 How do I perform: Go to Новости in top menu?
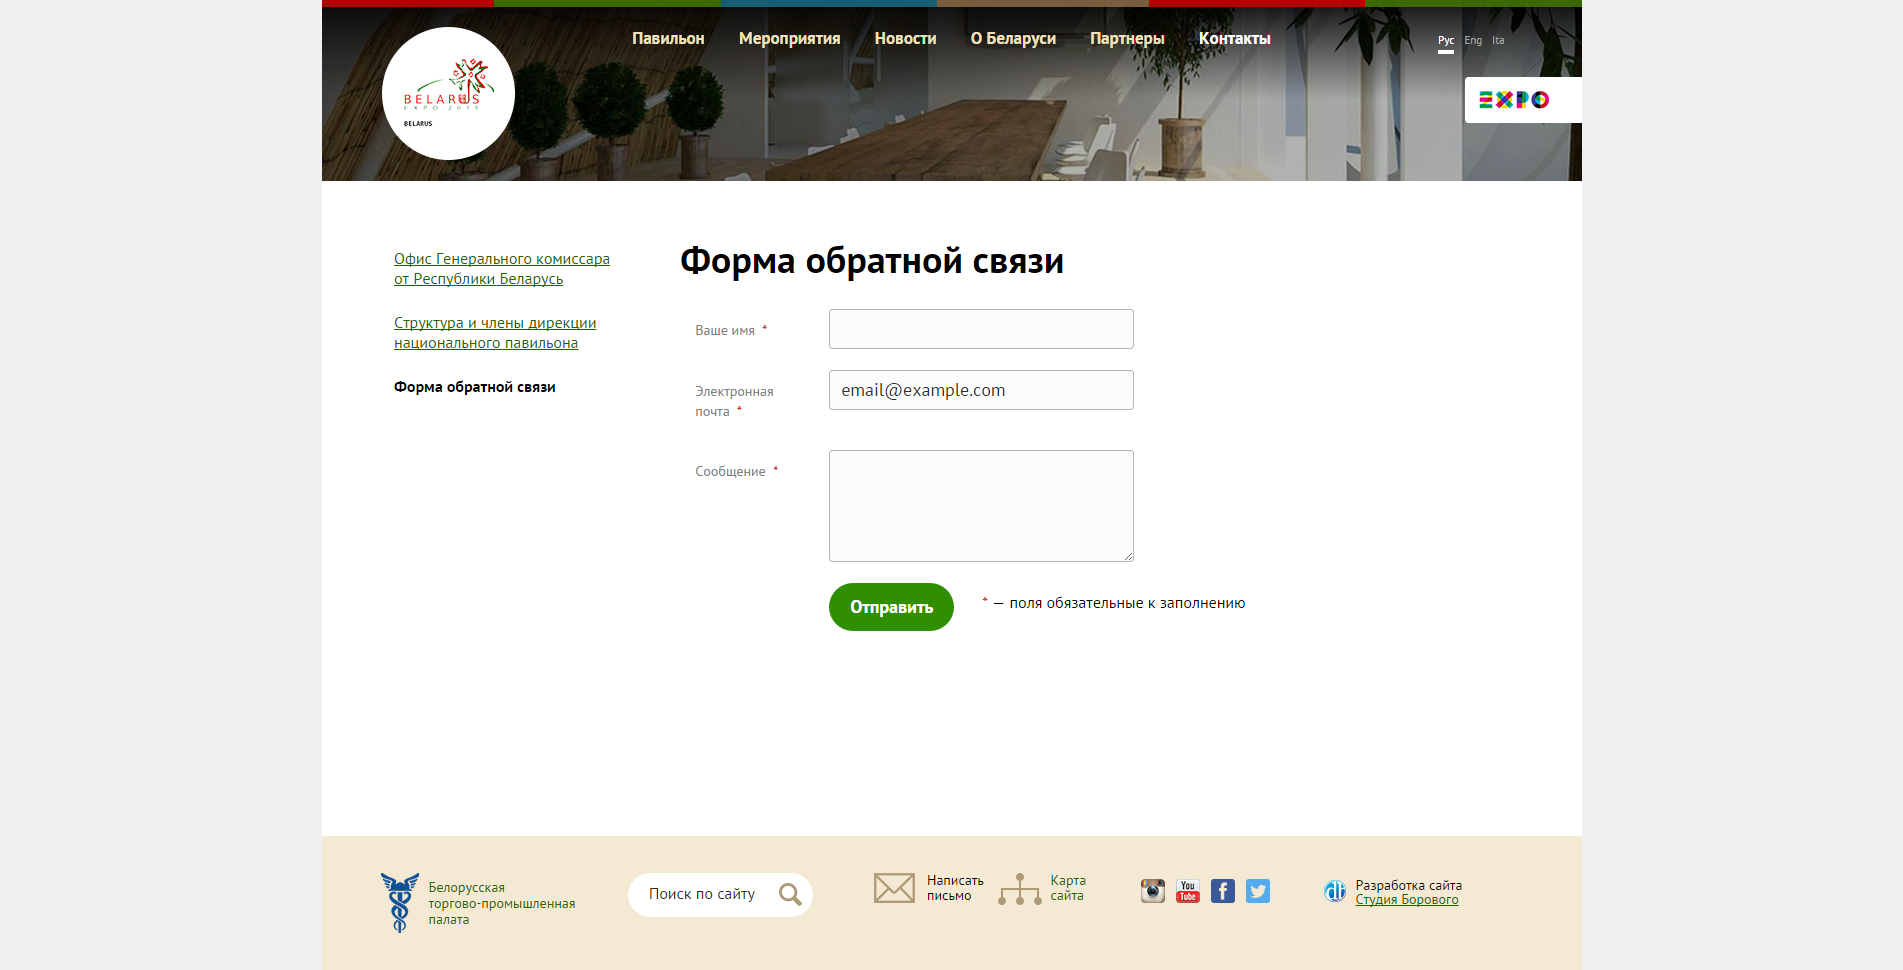[x=905, y=38]
